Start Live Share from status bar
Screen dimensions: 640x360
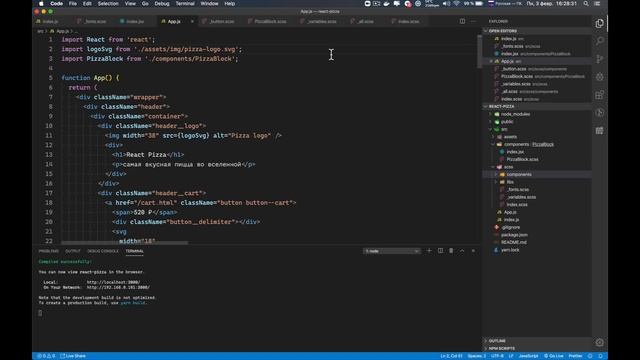click(73, 356)
